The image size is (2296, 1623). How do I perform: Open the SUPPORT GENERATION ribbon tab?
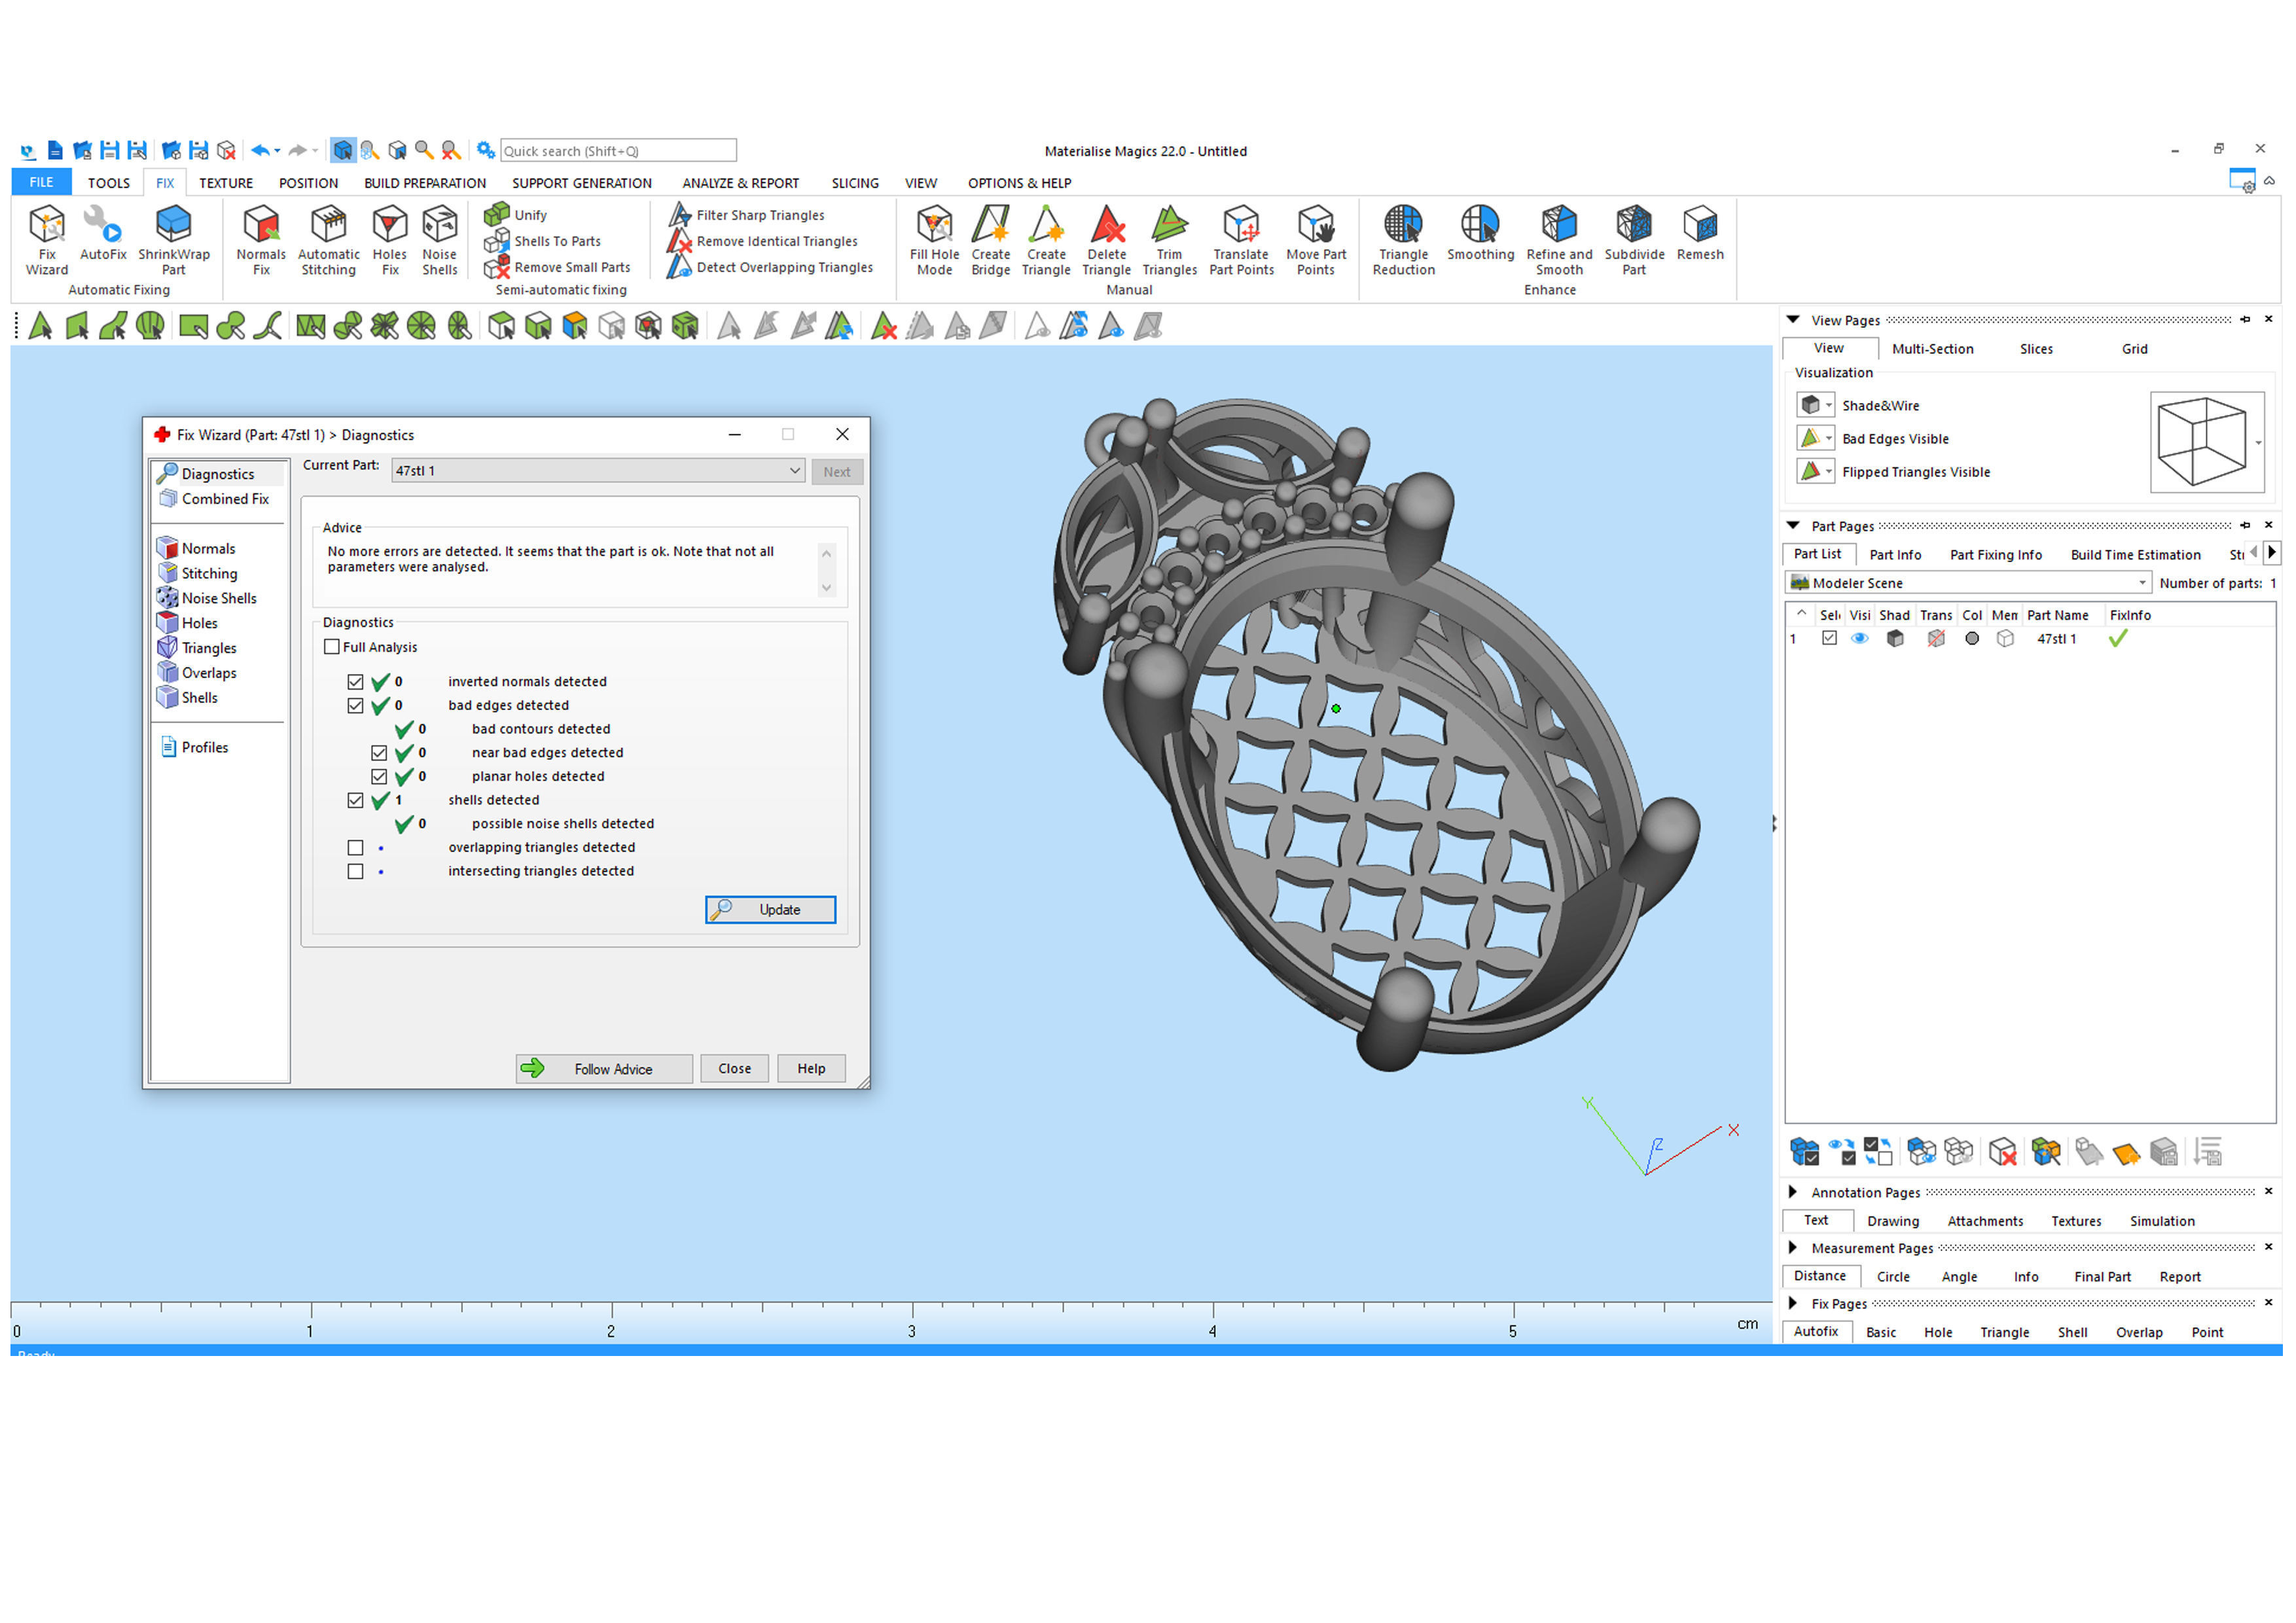coord(581,183)
